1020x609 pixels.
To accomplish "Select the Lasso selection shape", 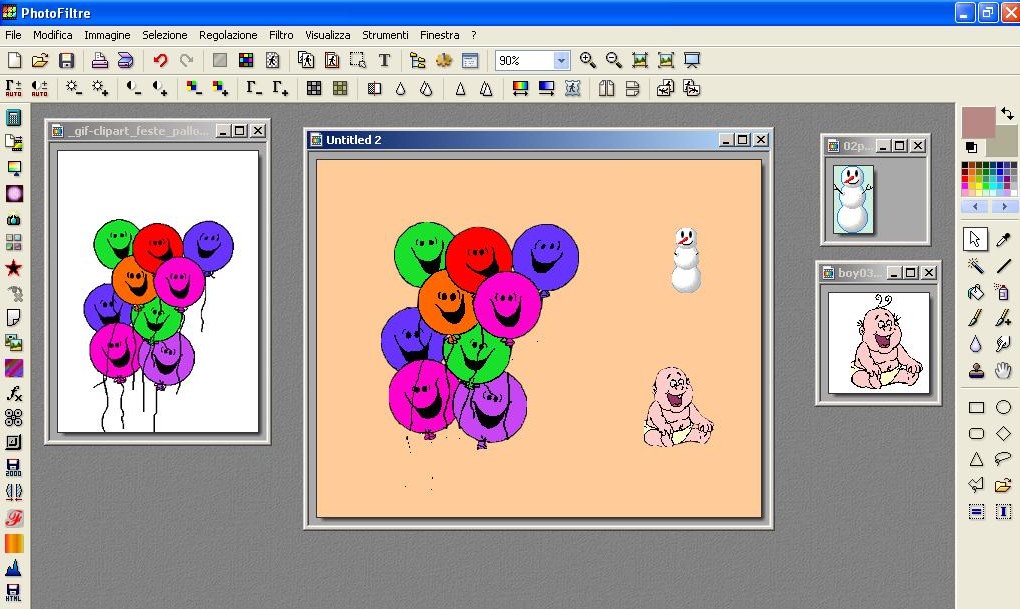I will click(1003, 460).
